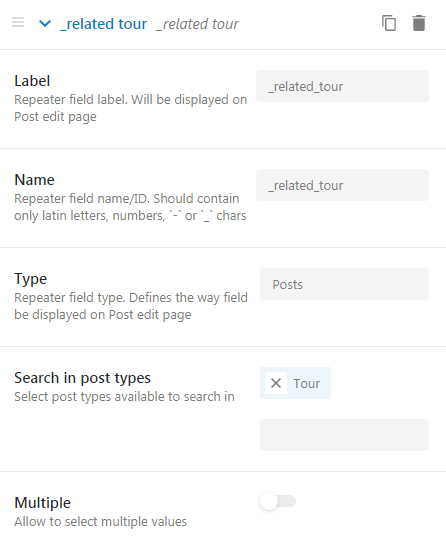Collapse the _related tour field with chevron

45,24
